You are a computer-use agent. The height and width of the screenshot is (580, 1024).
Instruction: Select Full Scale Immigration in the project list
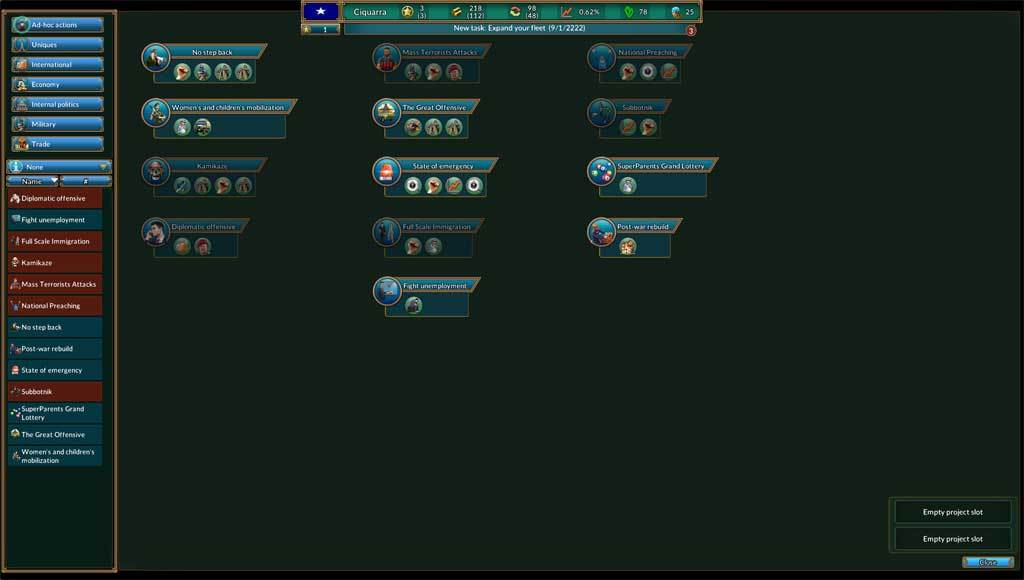point(55,241)
